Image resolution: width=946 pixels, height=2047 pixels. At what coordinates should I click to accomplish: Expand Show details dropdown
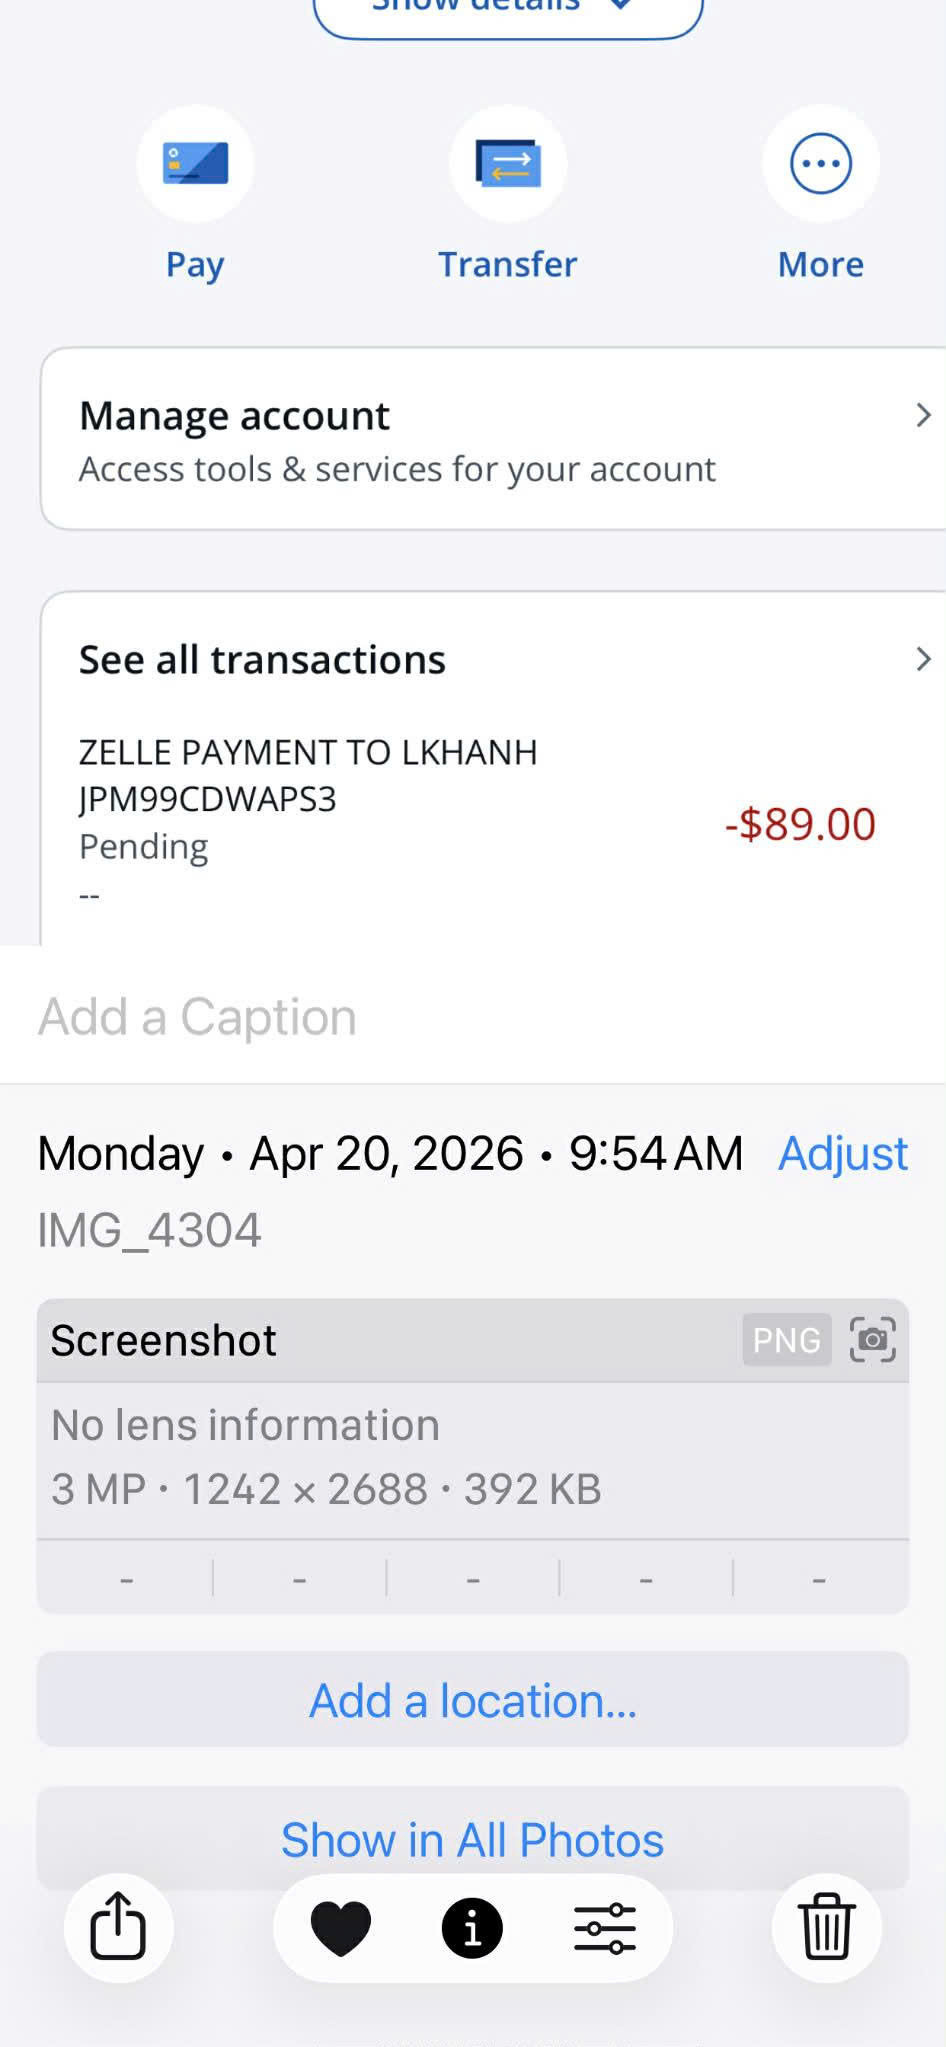click(508, 10)
